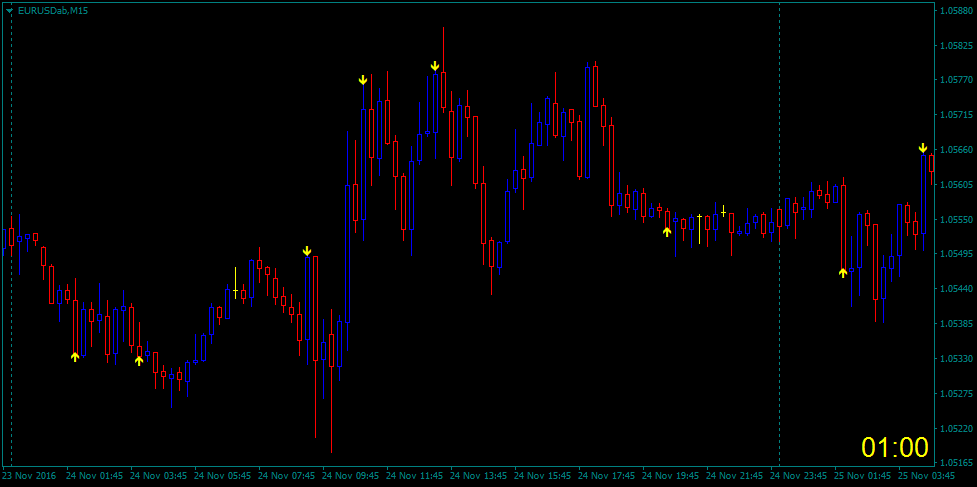
Task: Click the 1.05770 price label
Action: (956, 80)
